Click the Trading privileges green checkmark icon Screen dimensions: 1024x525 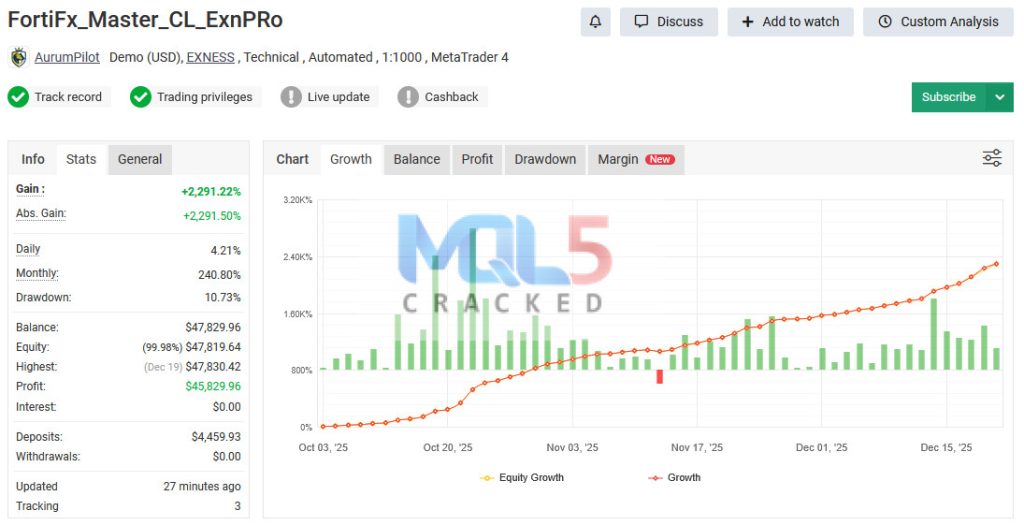point(140,97)
